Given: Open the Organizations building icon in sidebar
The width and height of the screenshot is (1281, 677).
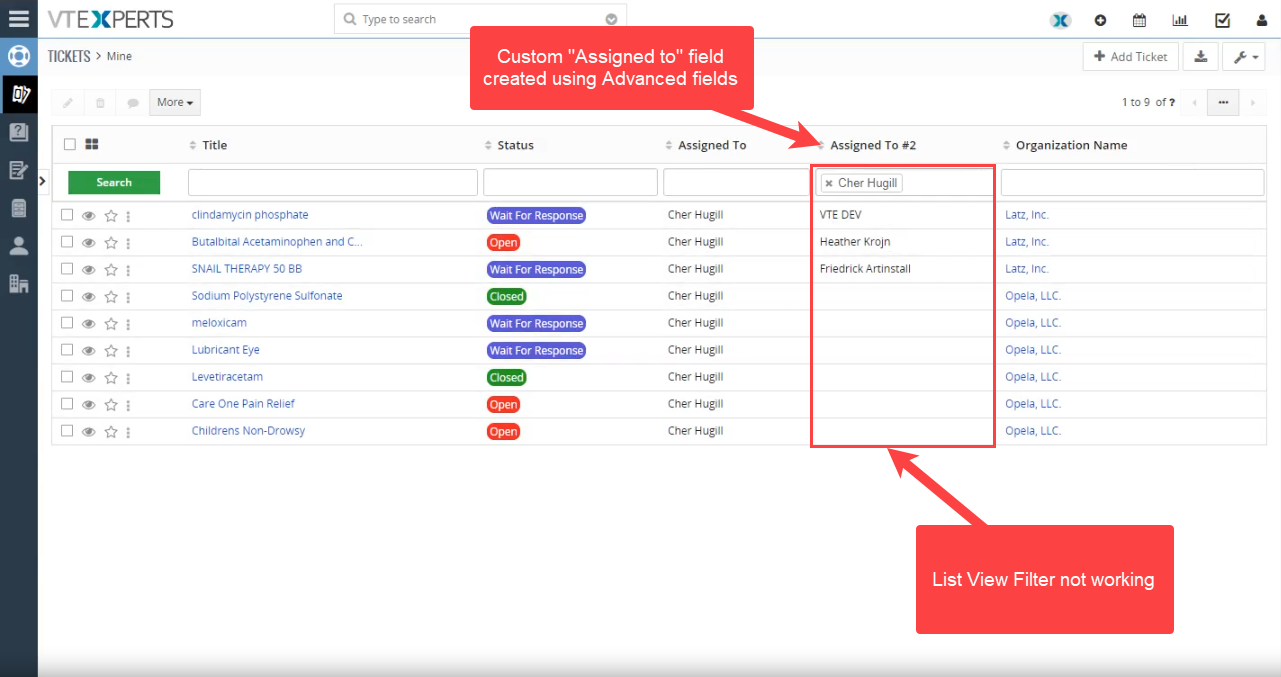Looking at the screenshot, I should [x=18, y=284].
